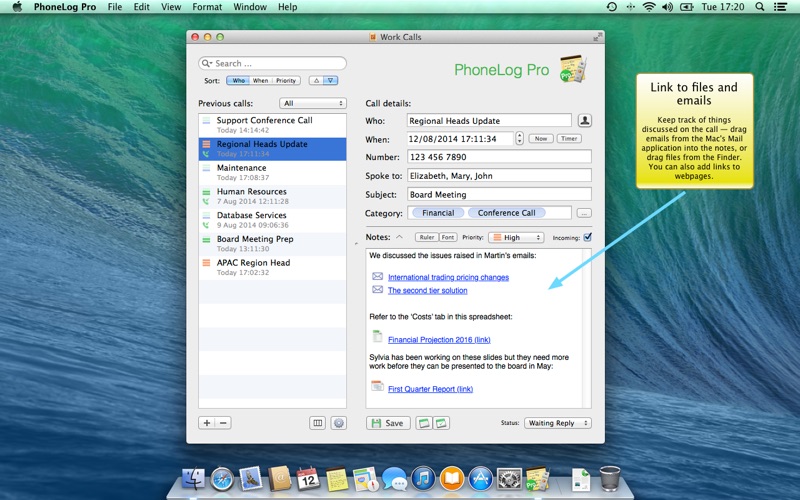The height and width of the screenshot is (500, 800).
Task: Open the email icon beside International trading pricing changes
Action: 377,277
